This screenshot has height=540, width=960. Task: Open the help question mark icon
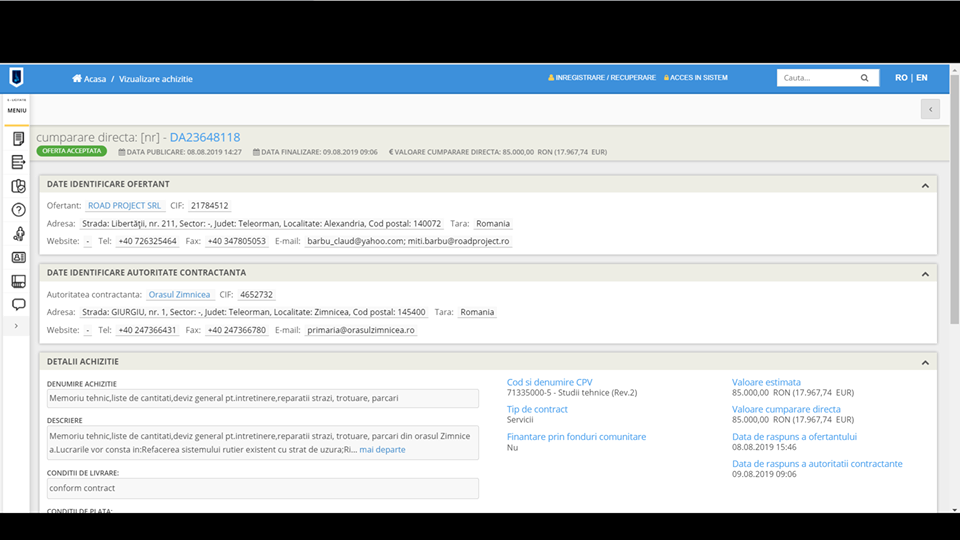18,210
